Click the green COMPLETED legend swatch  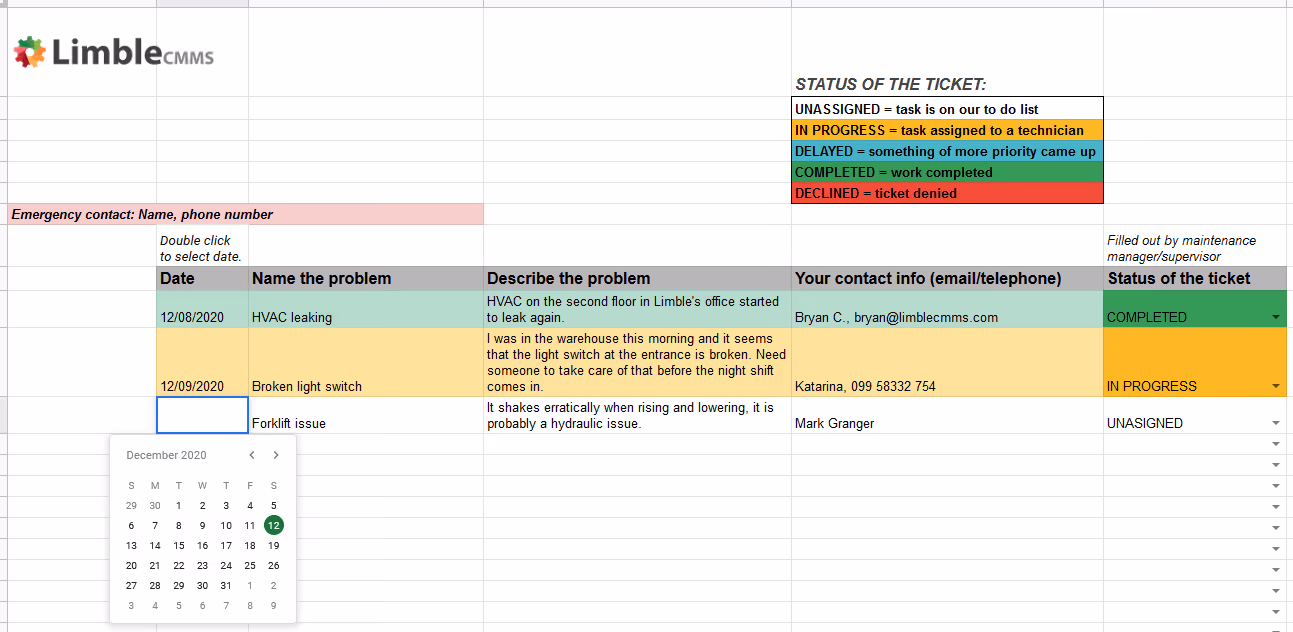pyautogui.click(x=947, y=172)
